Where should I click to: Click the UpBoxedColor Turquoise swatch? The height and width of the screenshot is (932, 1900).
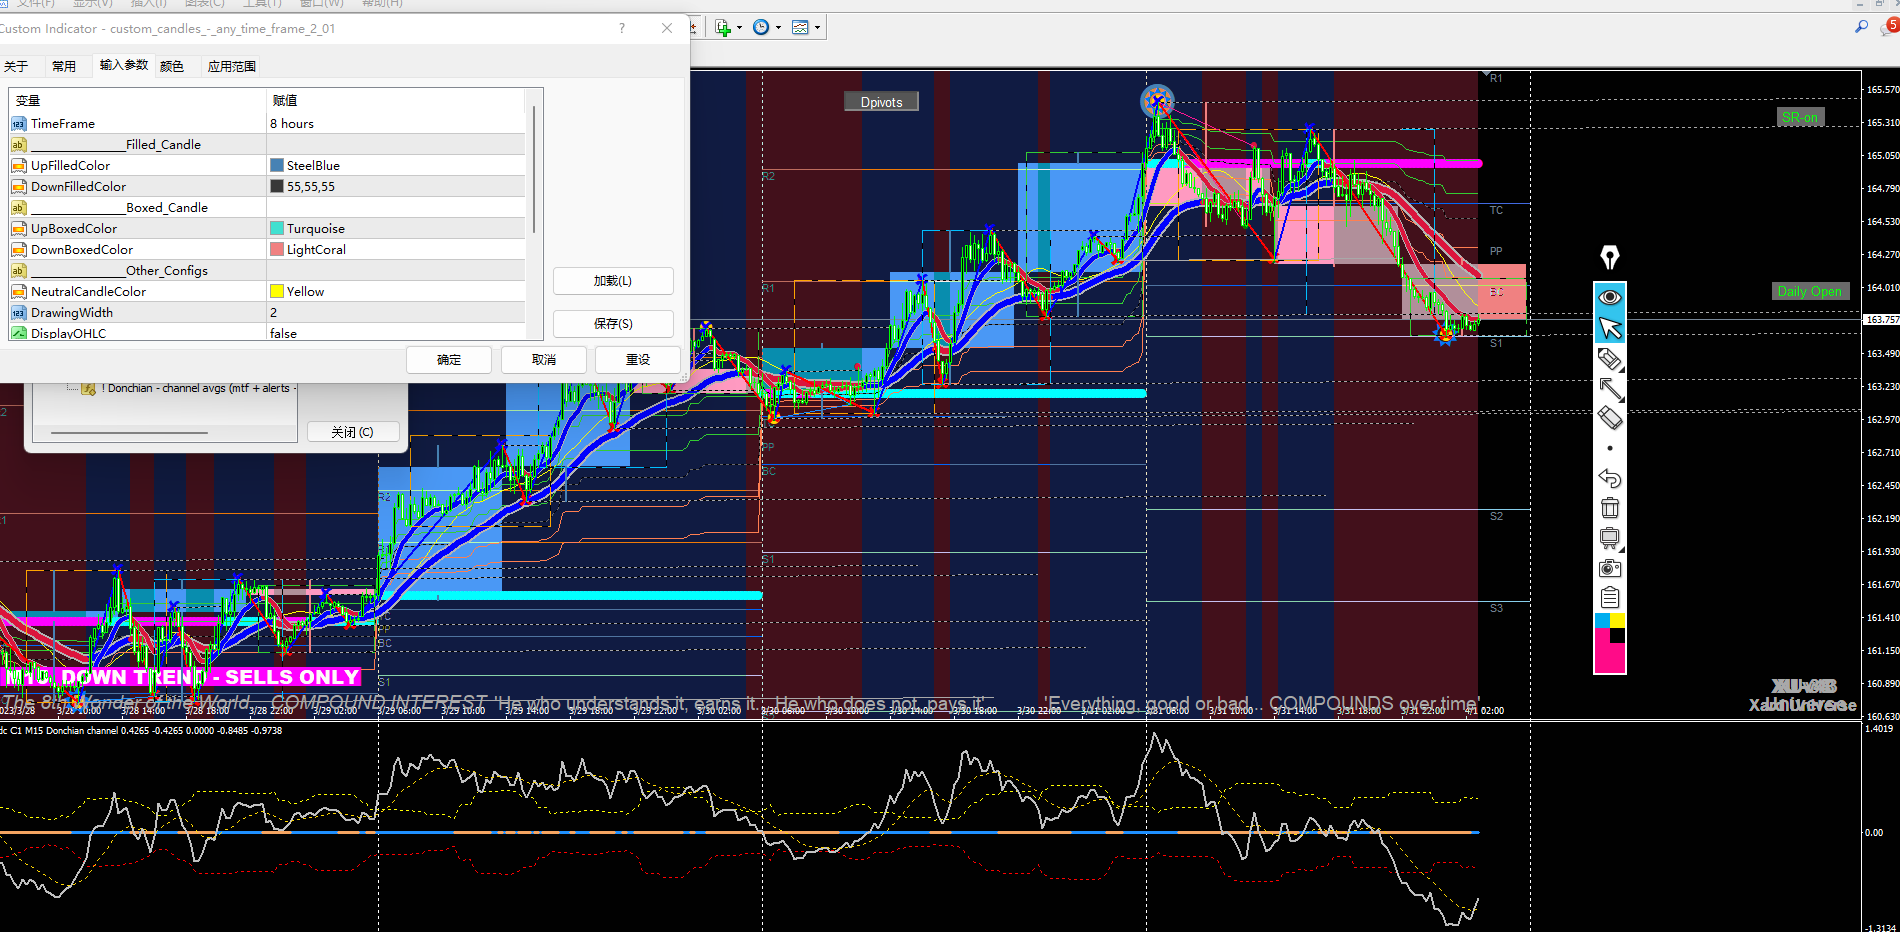click(x=277, y=228)
